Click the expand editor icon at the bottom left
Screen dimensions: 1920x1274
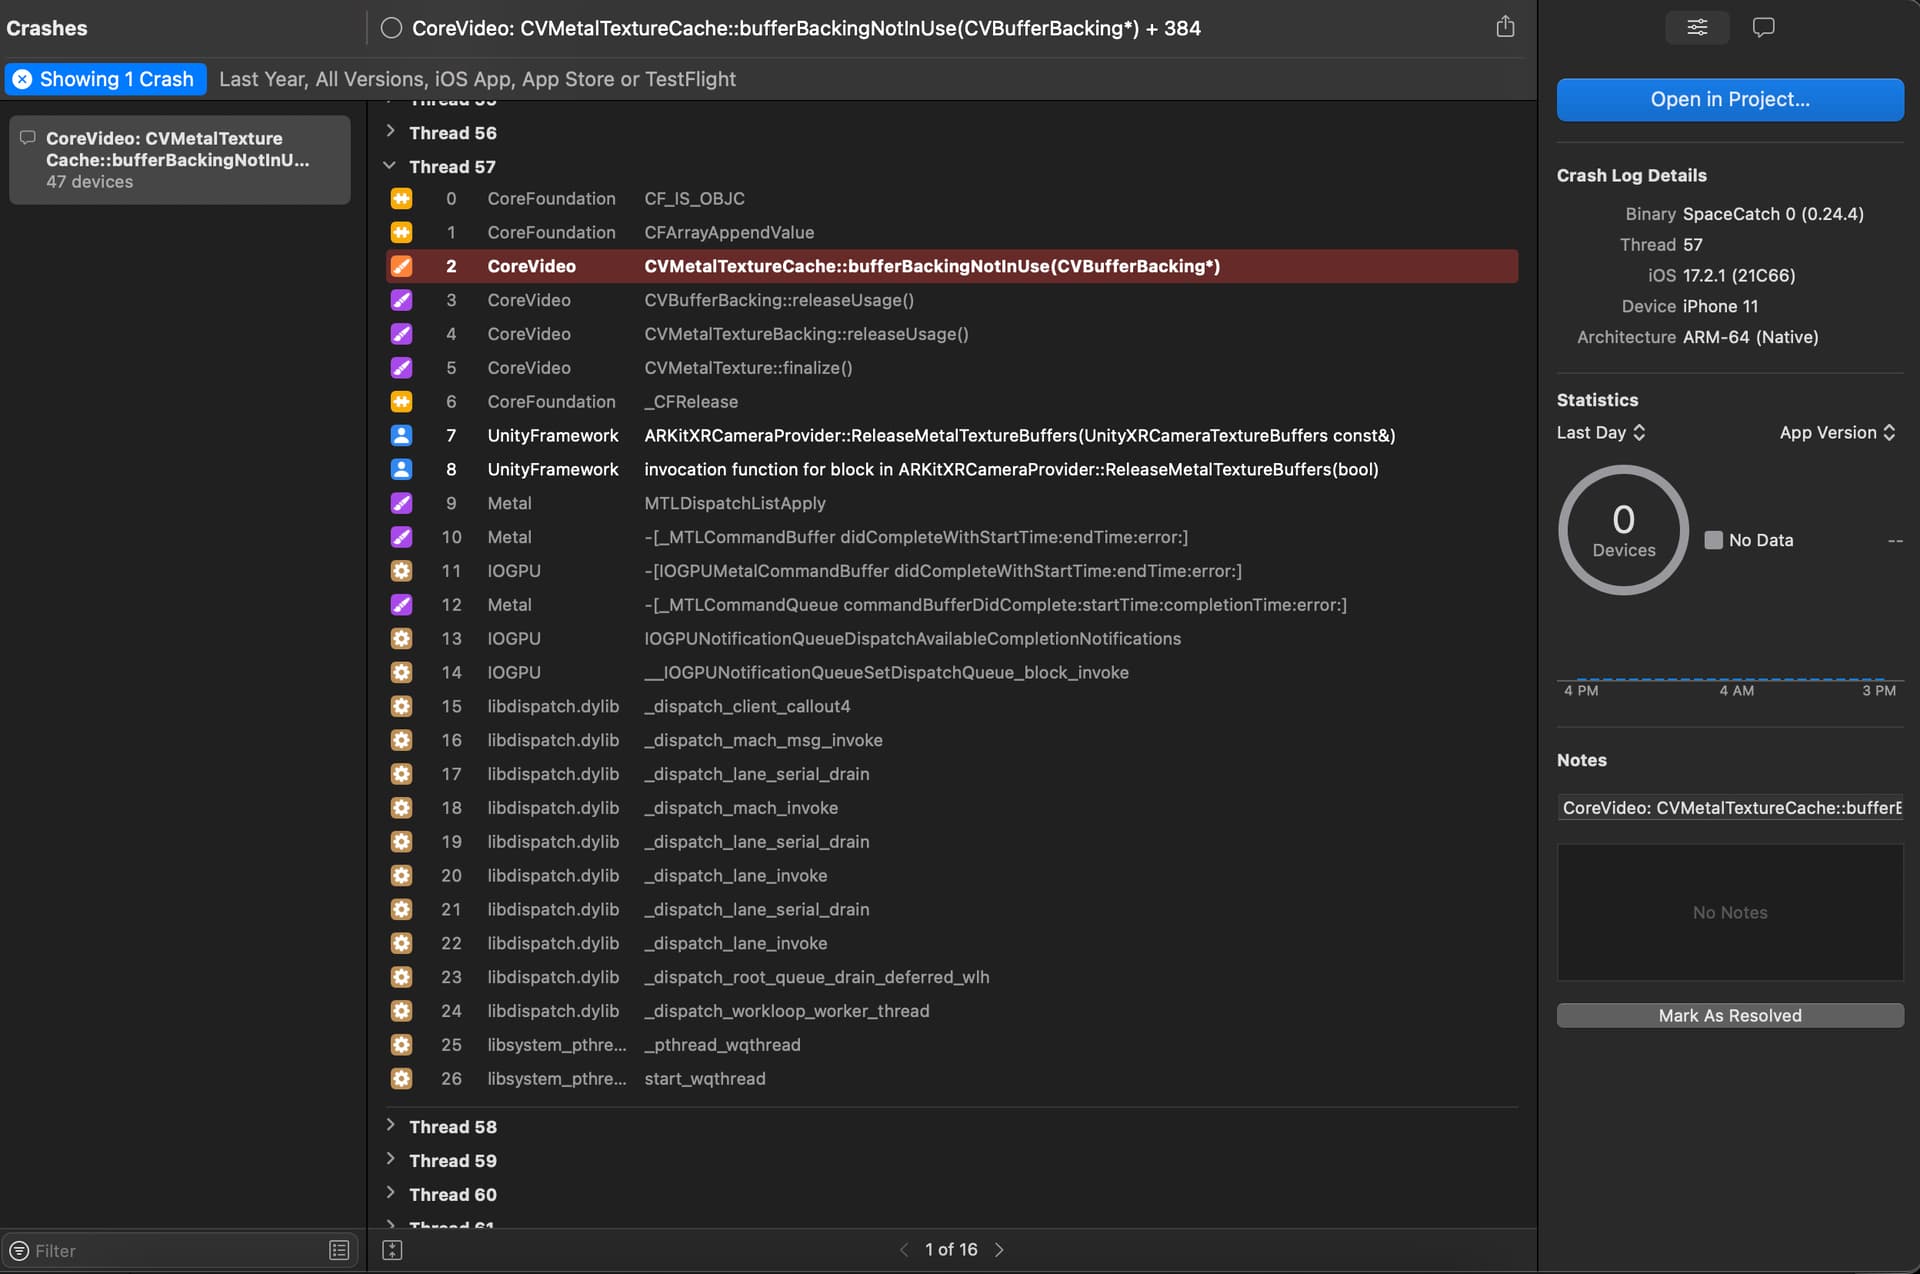(392, 1250)
